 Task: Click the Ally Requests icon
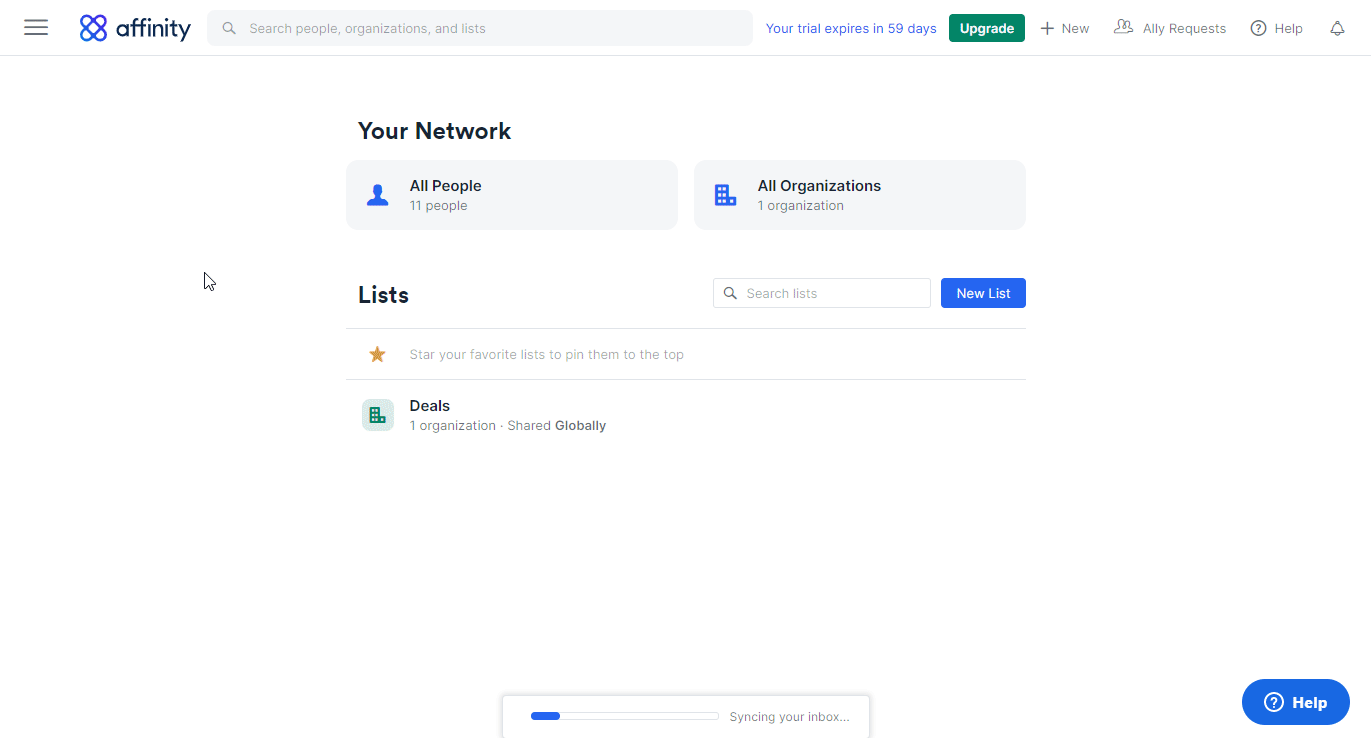(x=1123, y=27)
